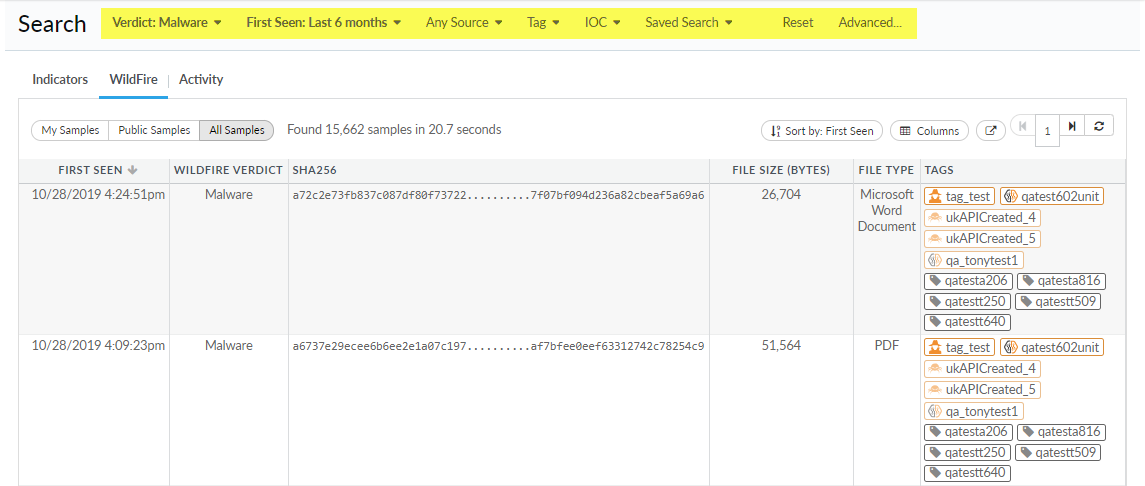Click the tag_test tag in the first row
This screenshot has width=1145, height=486.
(959, 196)
